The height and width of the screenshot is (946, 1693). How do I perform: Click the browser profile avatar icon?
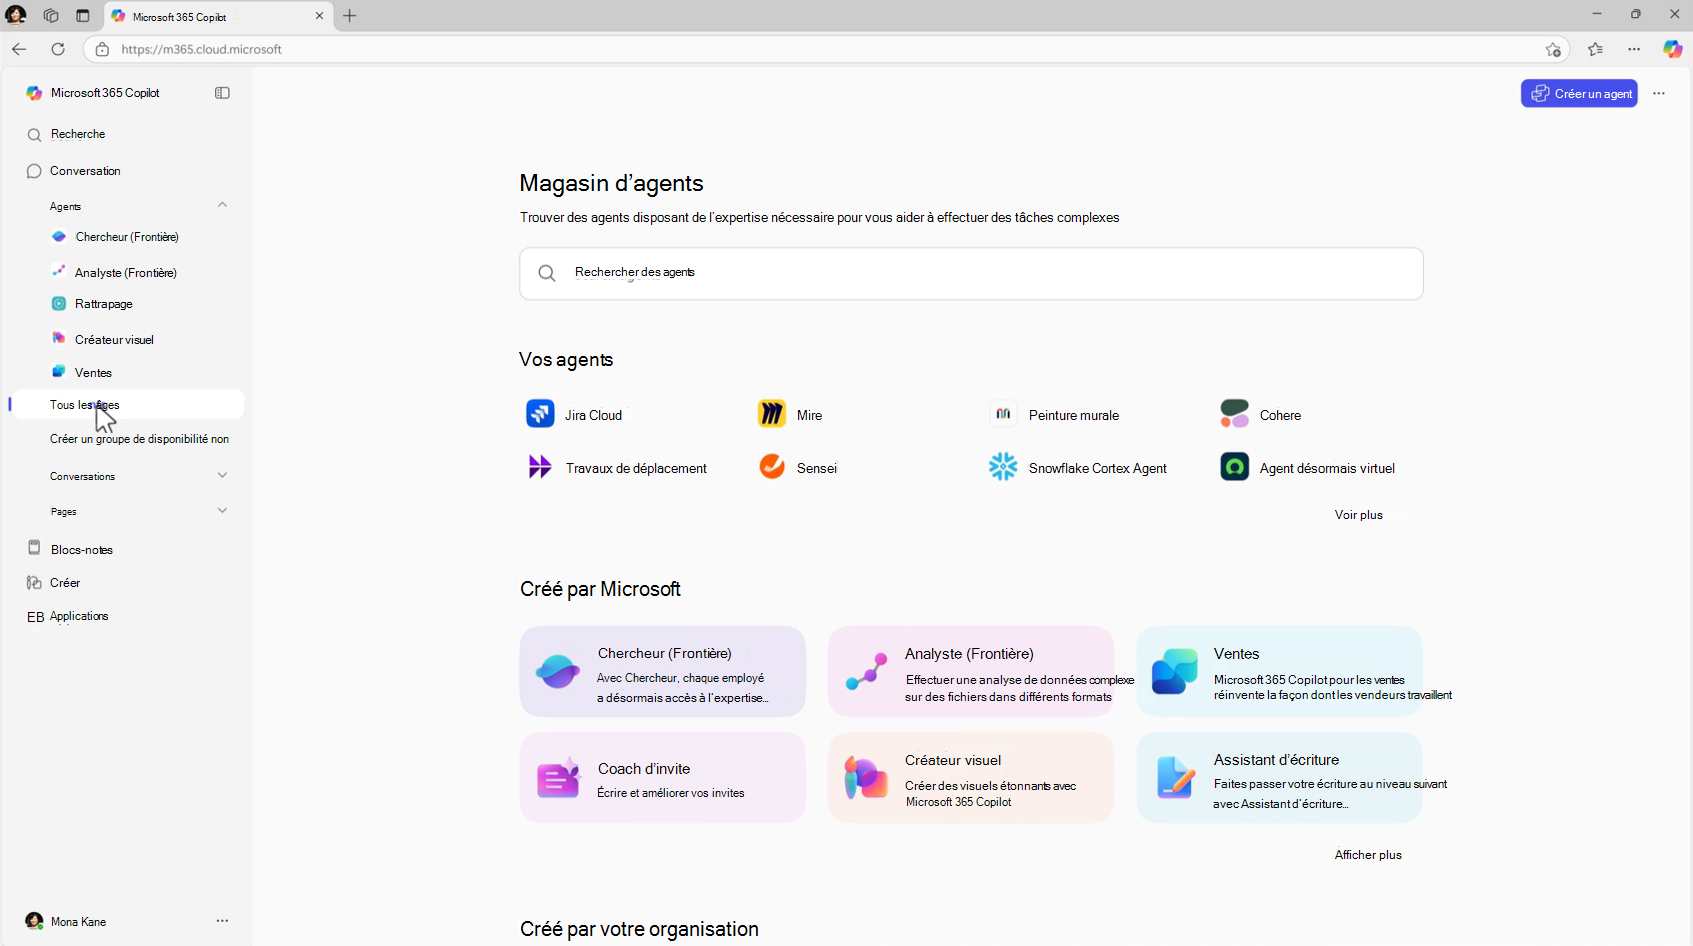point(16,15)
